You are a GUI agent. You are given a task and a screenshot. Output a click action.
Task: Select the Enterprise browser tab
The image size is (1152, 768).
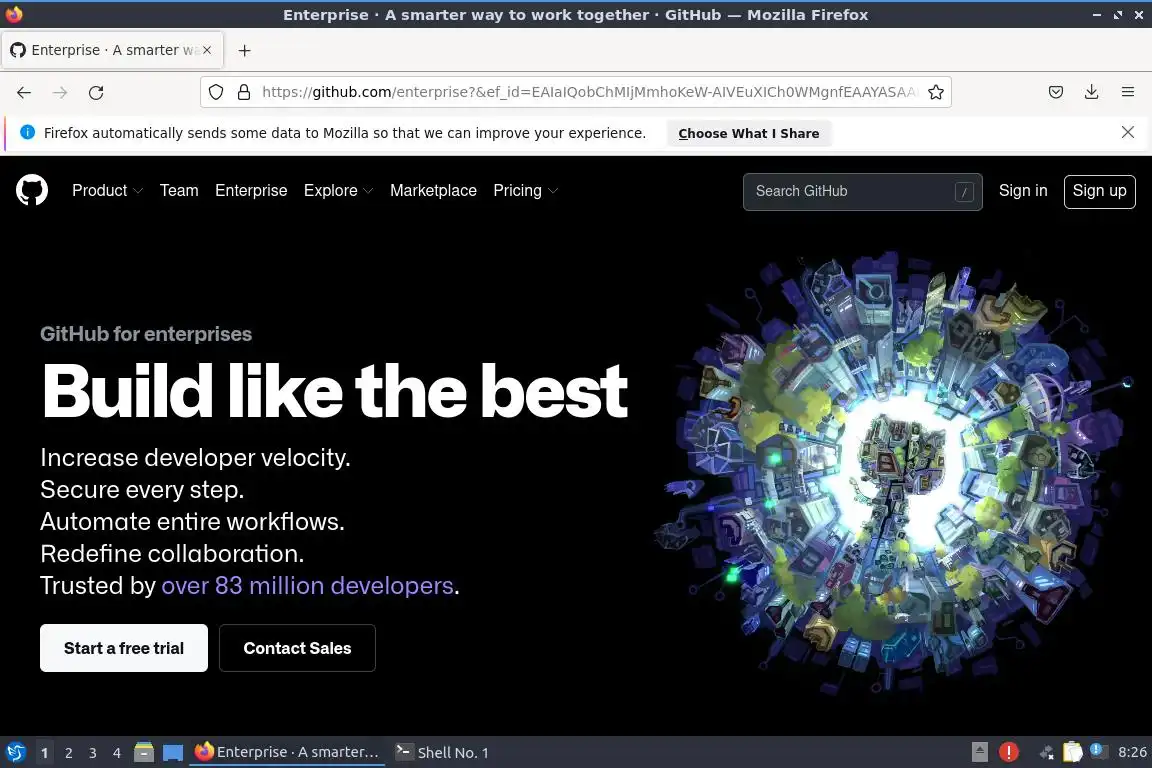(112, 50)
